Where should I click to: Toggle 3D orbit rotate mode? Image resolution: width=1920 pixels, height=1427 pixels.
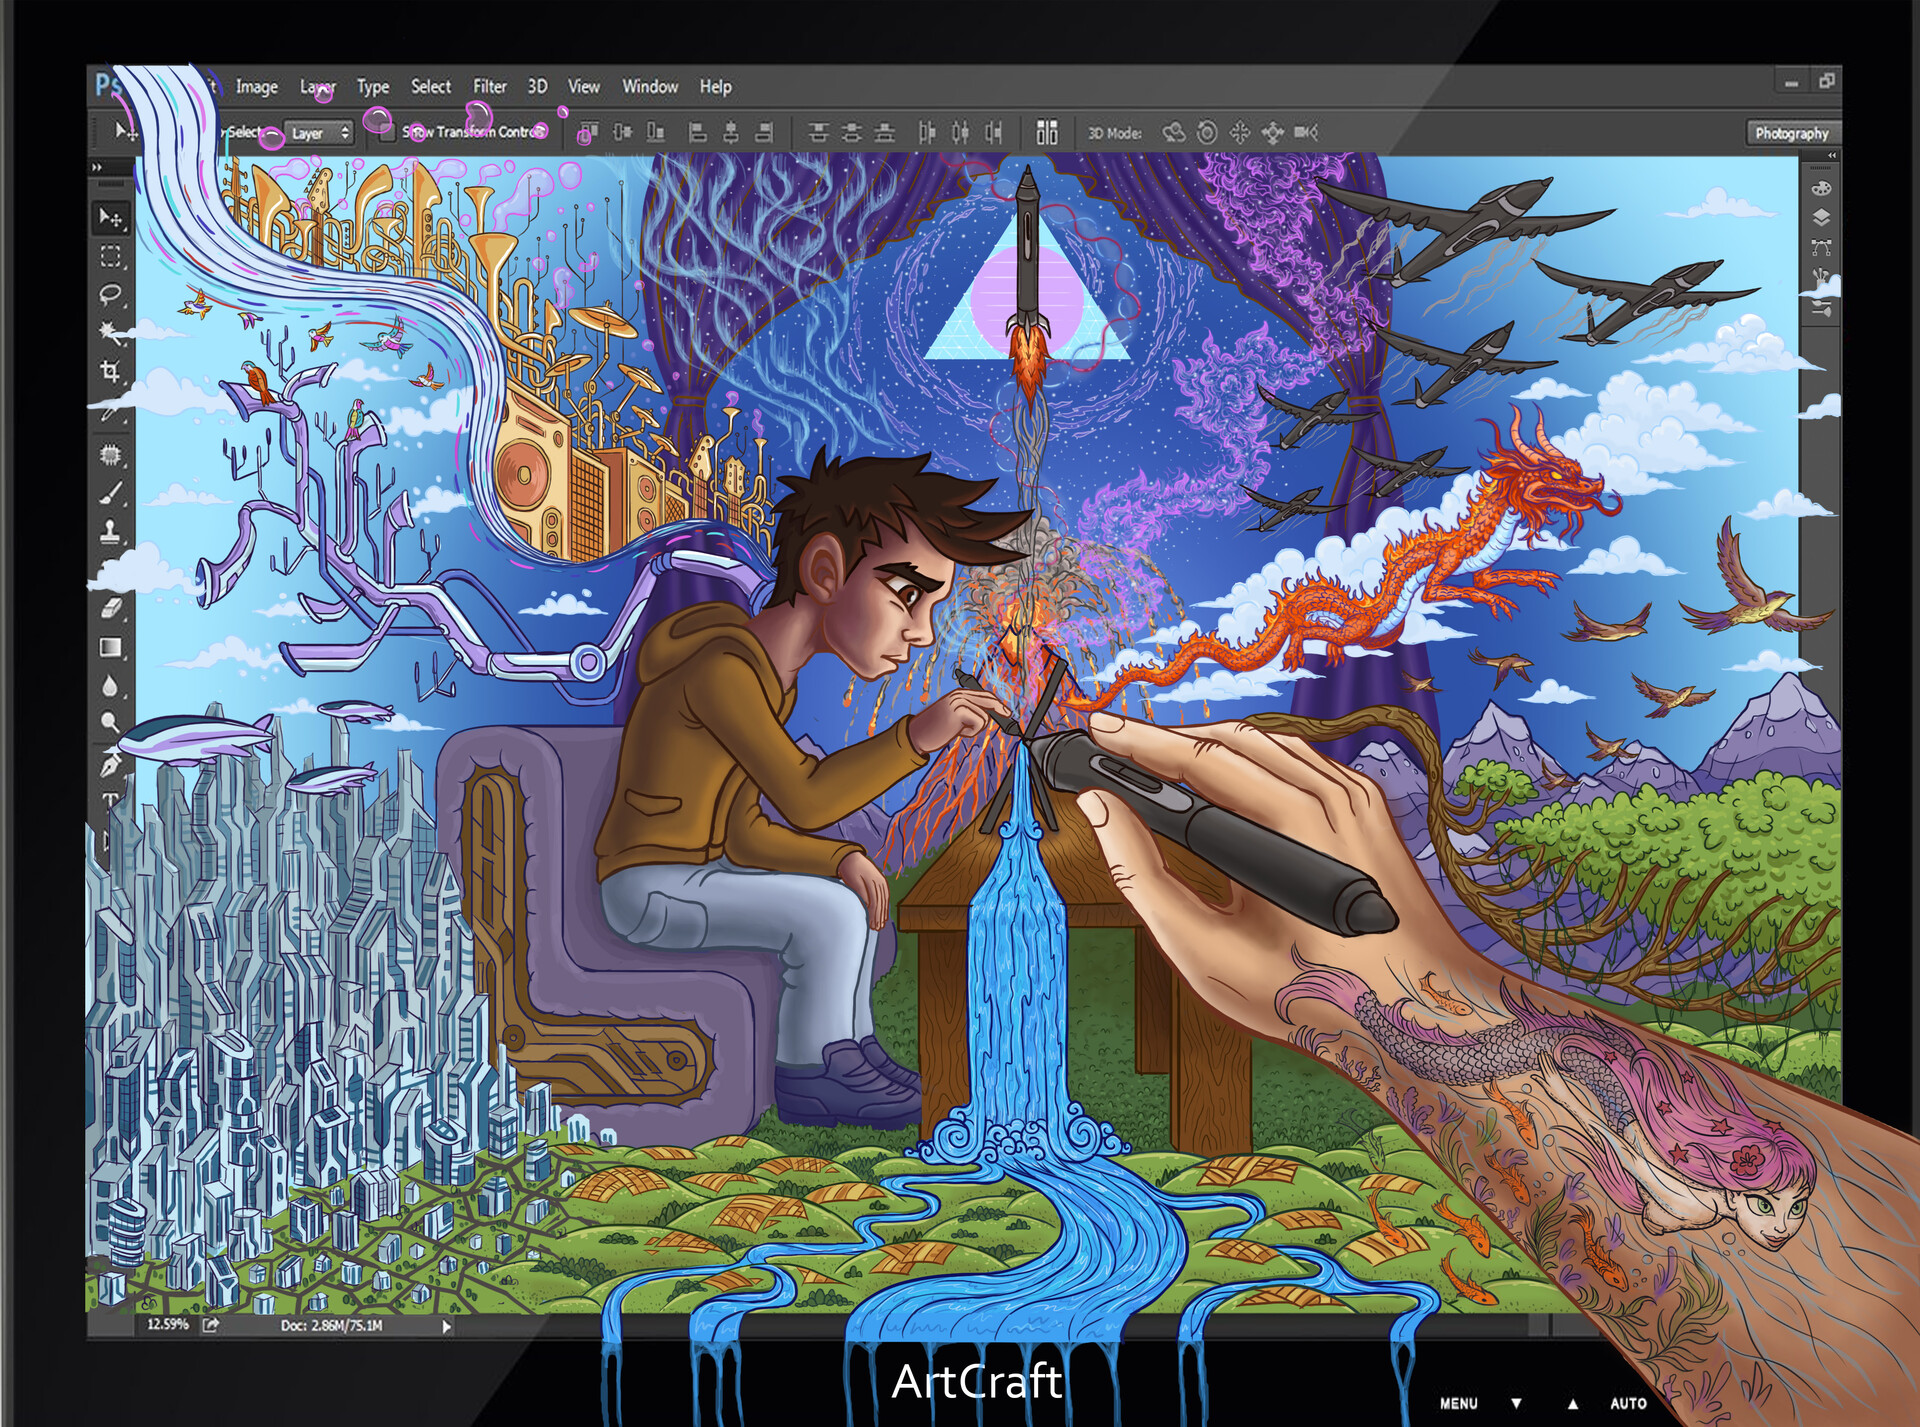tap(1174, 132)
